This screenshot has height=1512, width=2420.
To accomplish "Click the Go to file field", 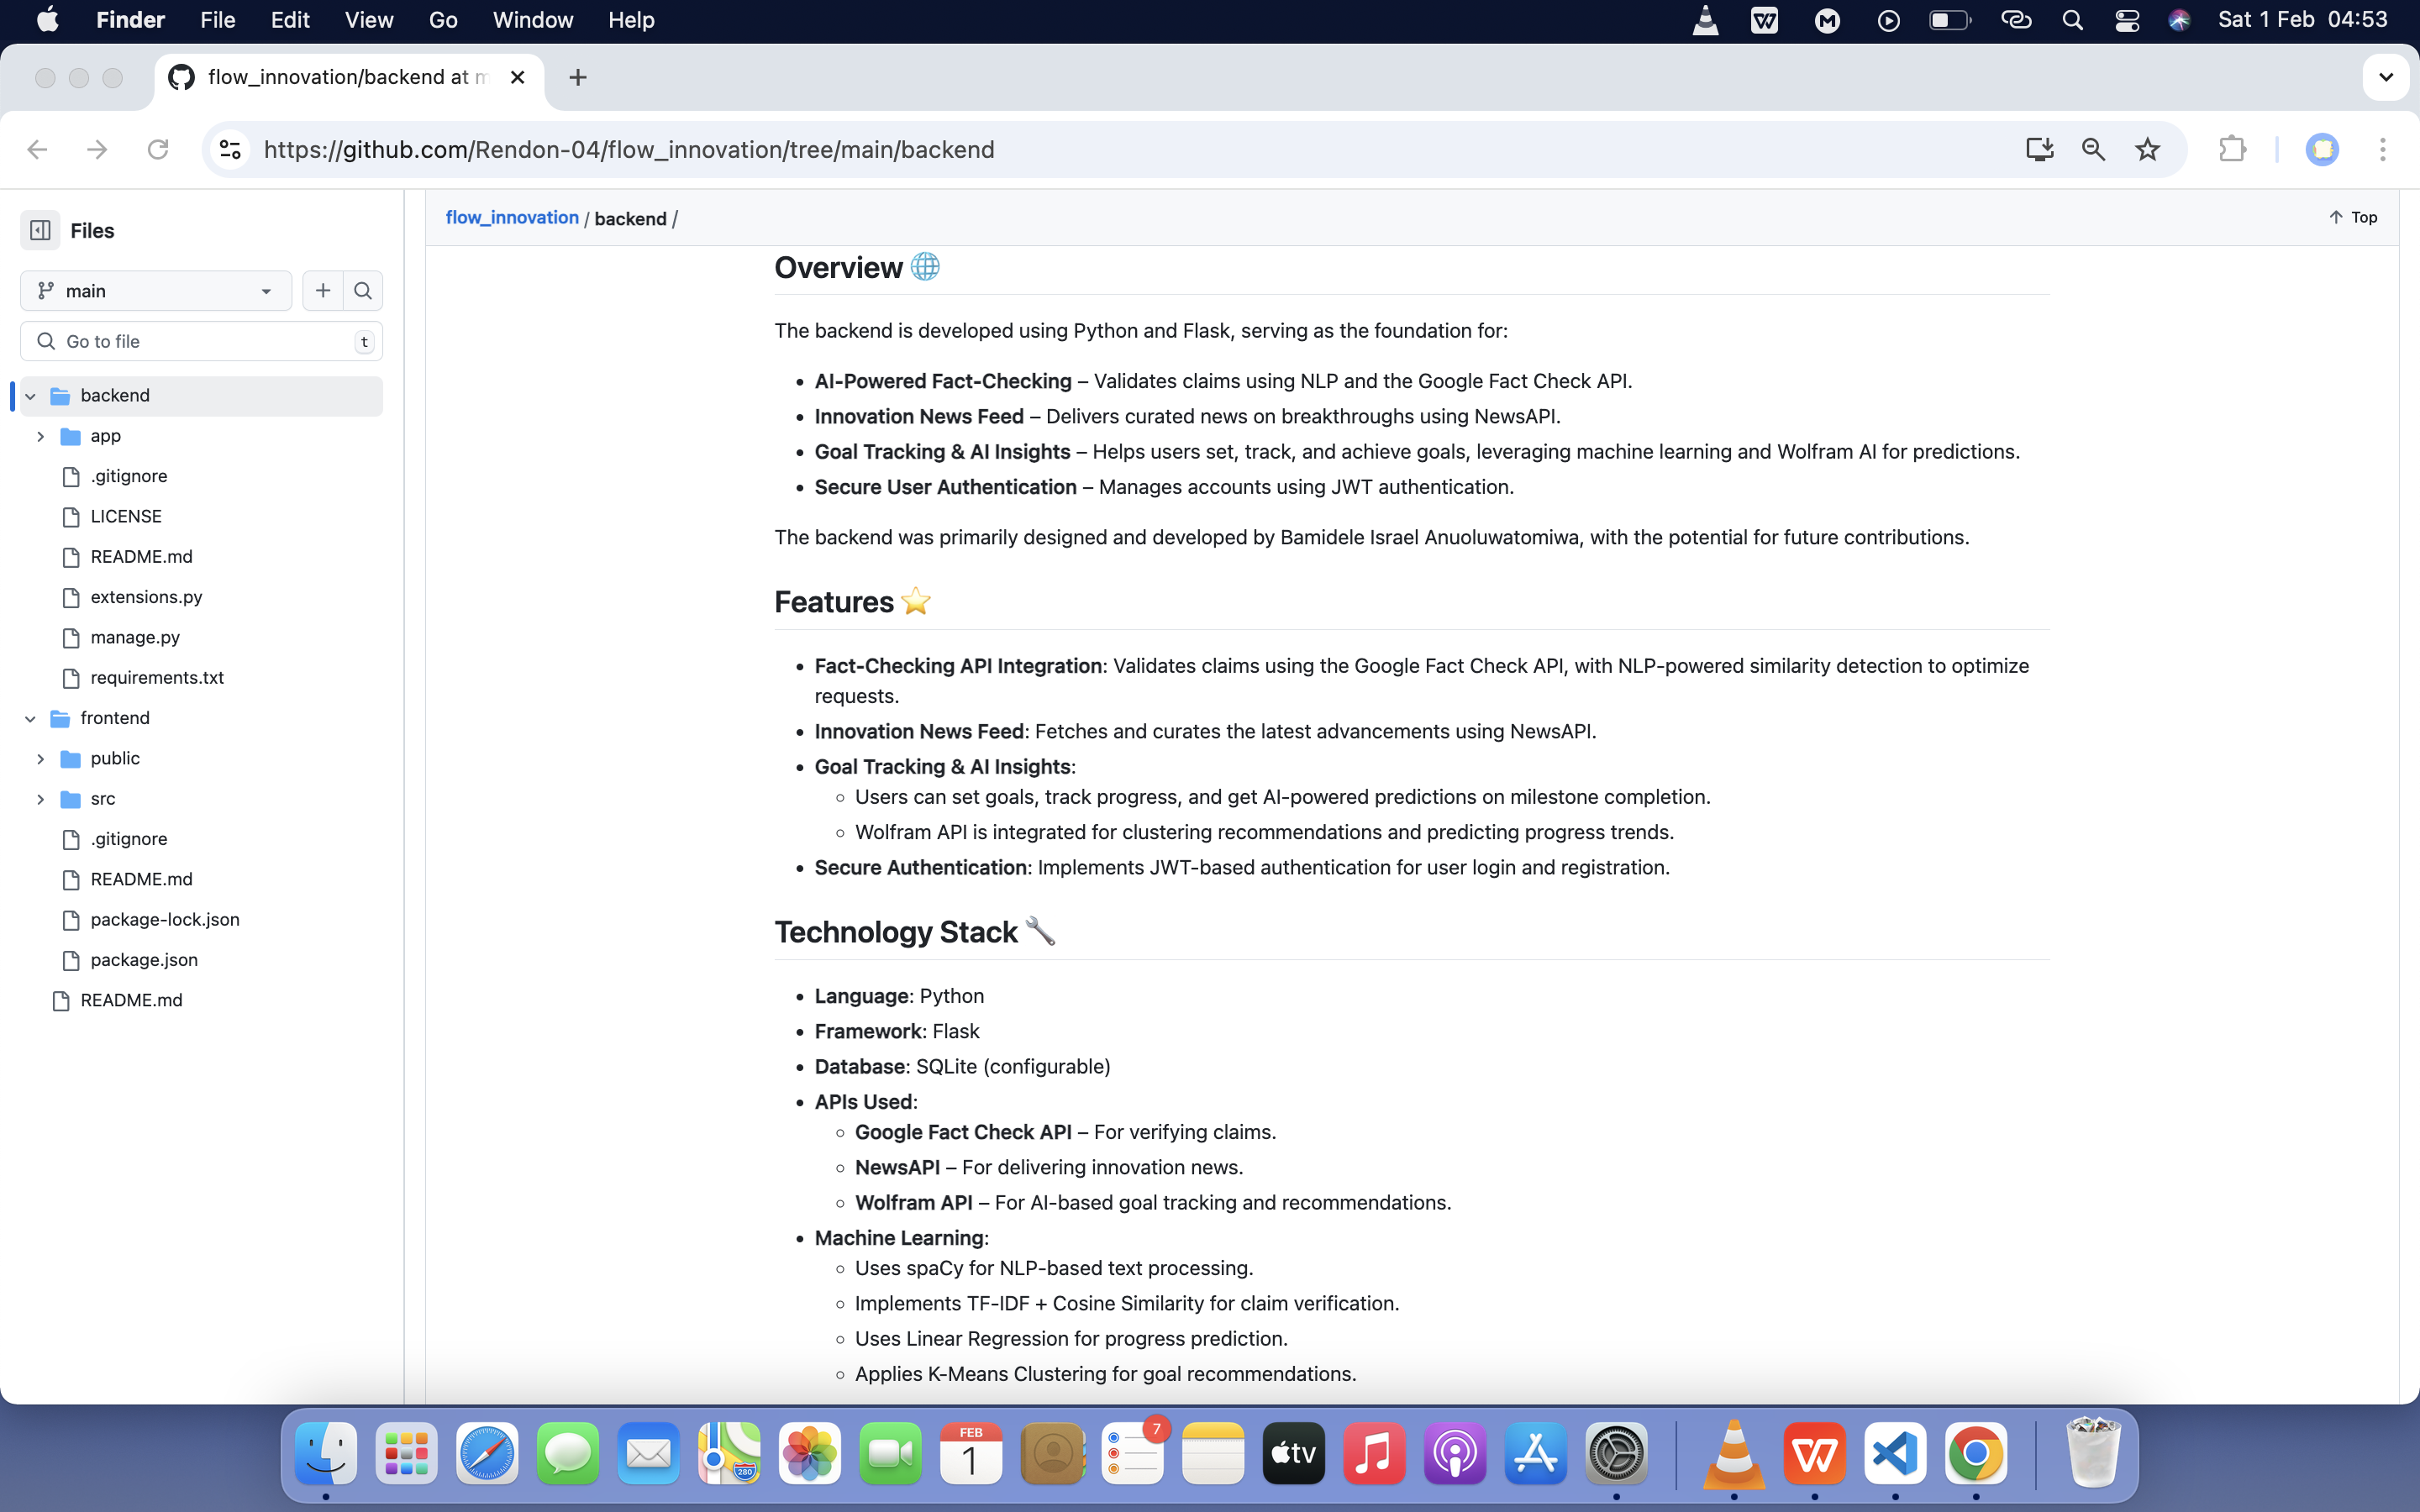I will point(200,342).
